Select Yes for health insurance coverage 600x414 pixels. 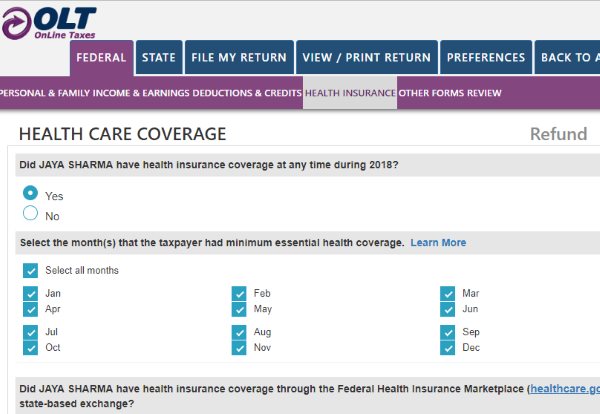click(x=30, y=193)
